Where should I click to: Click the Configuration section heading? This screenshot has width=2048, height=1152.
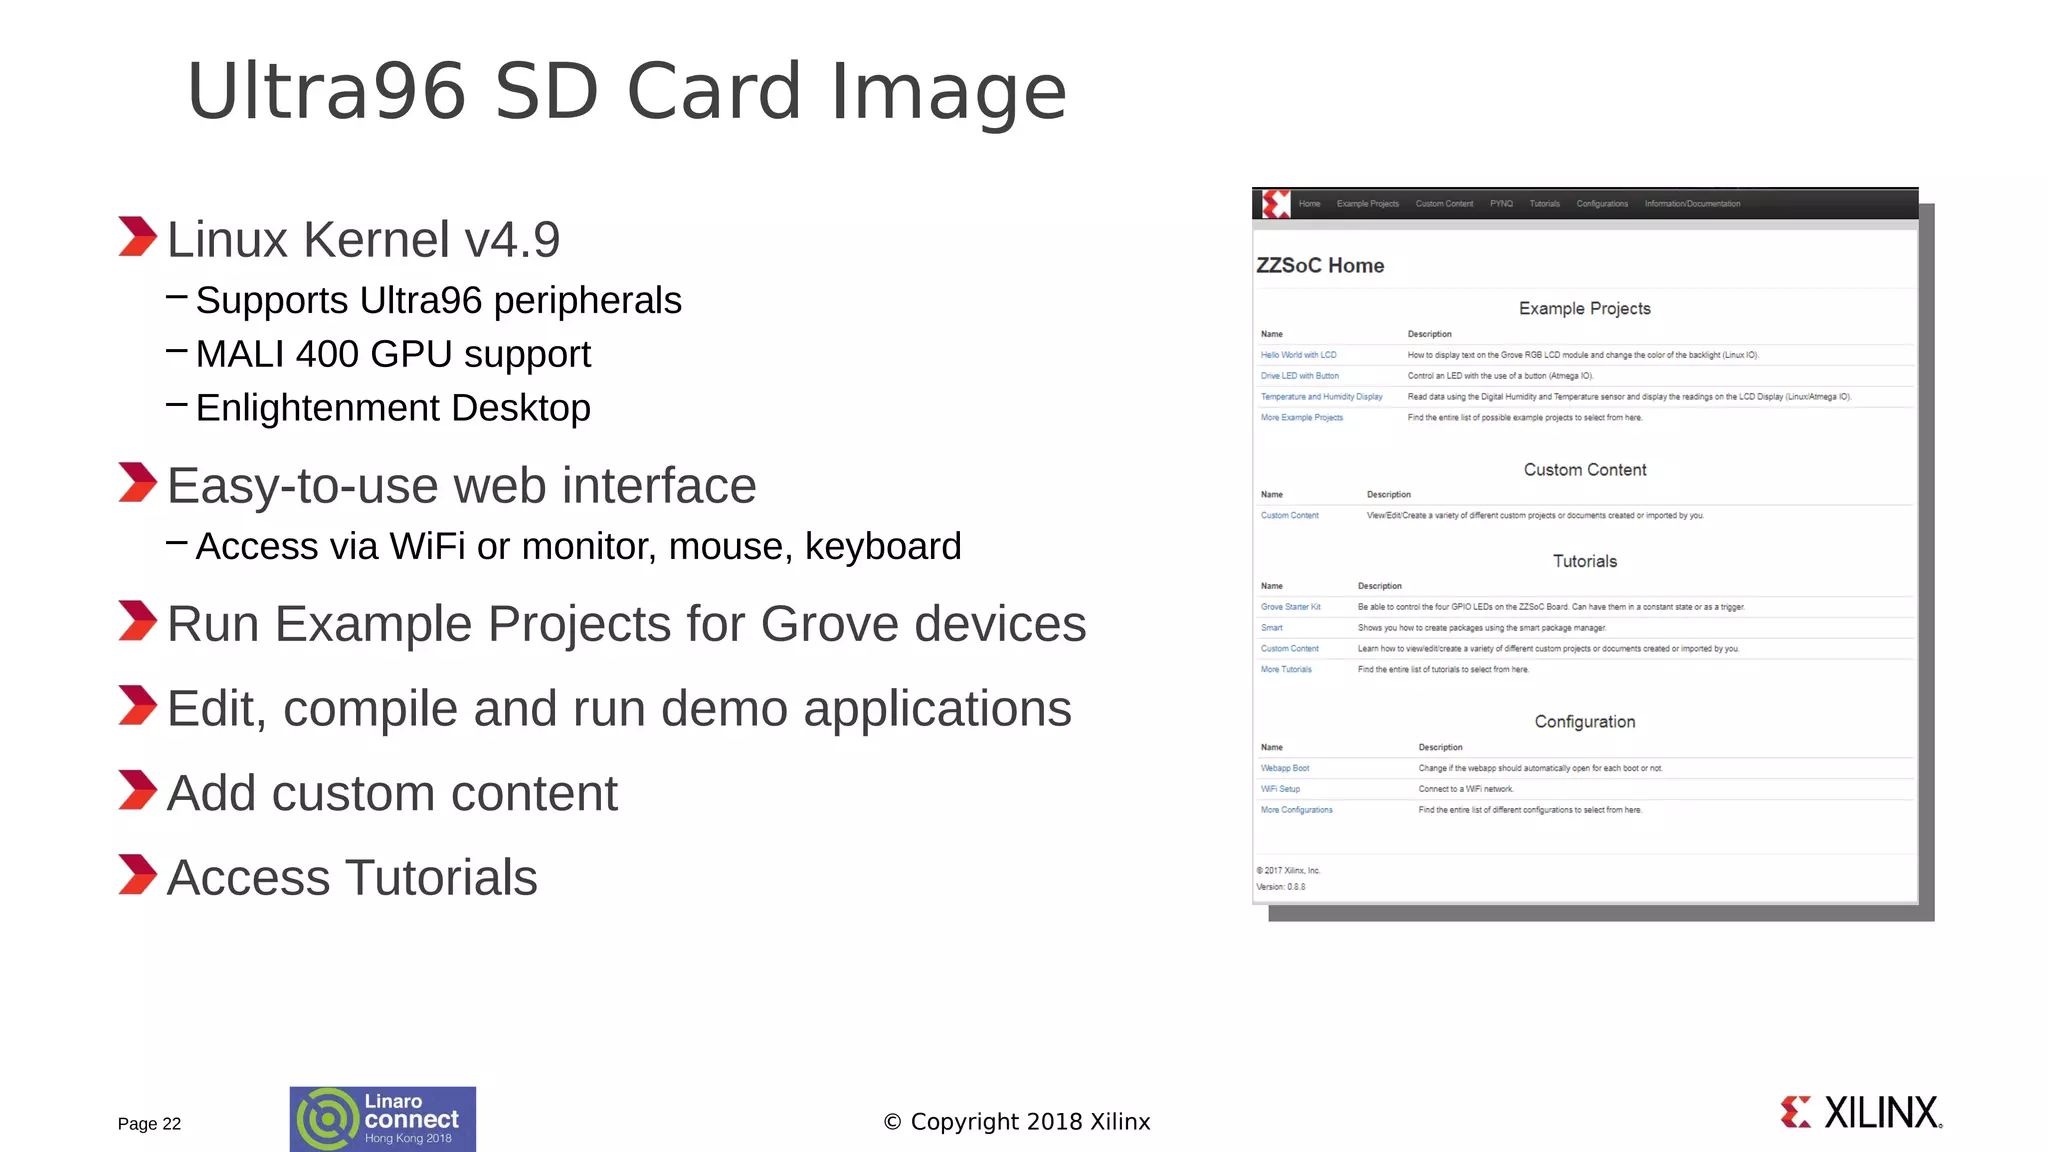point(1584,722)
